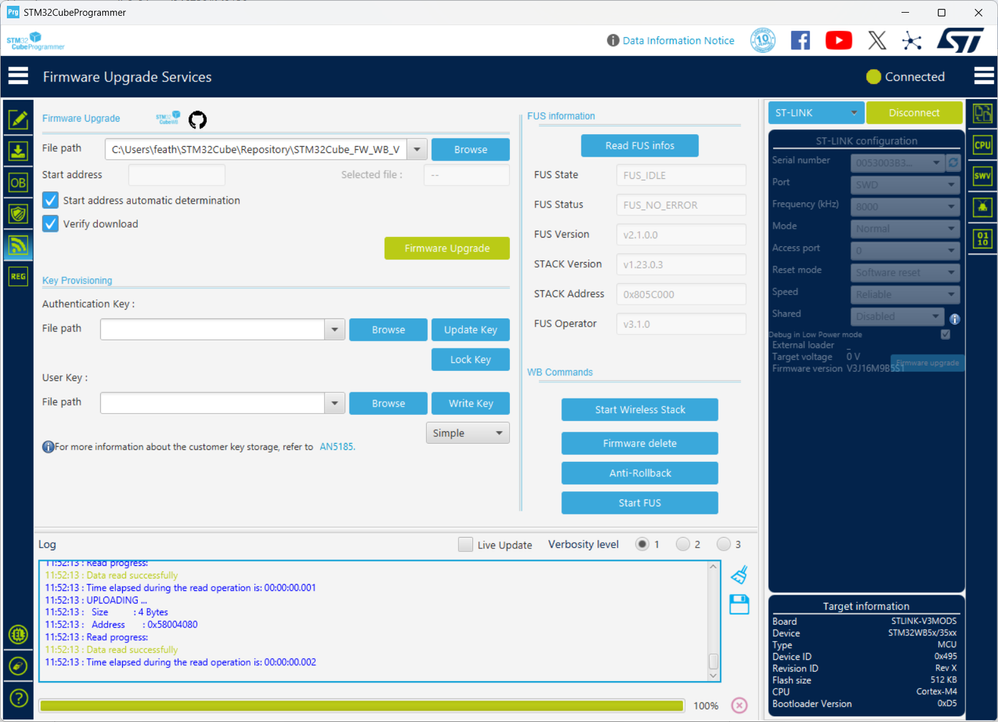Click Read FUS infos button

[640, 146]
